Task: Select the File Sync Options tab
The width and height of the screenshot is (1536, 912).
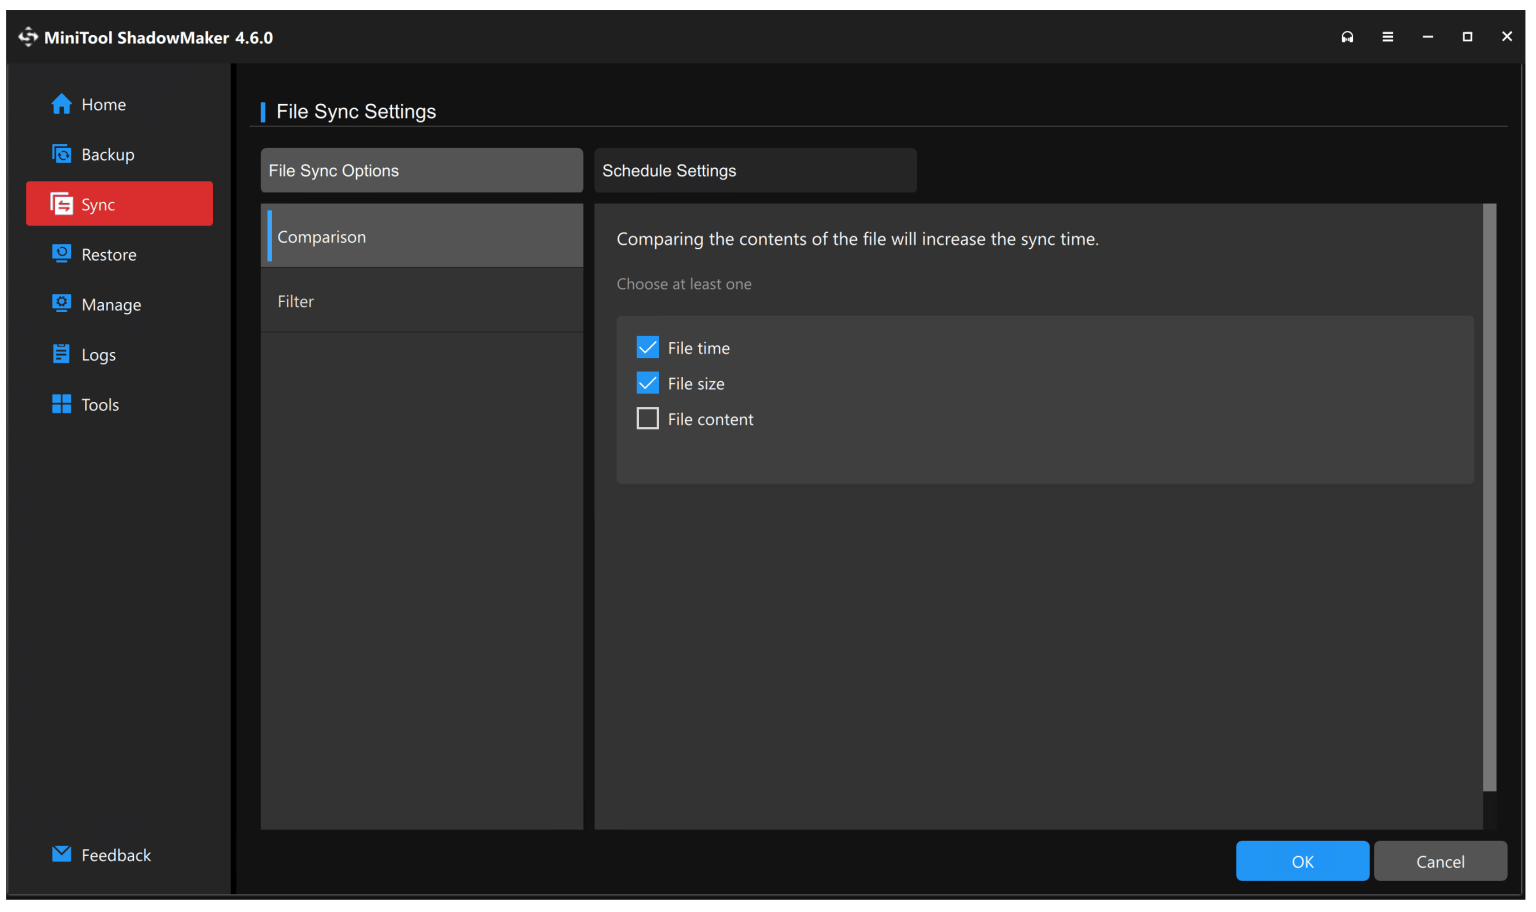Action: 421,170
